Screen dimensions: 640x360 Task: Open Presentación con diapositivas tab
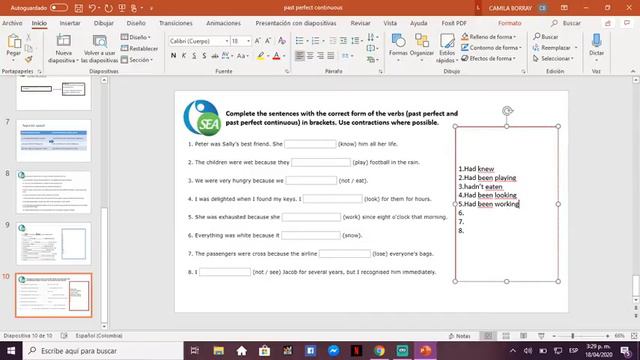click(x=296, y=23)
